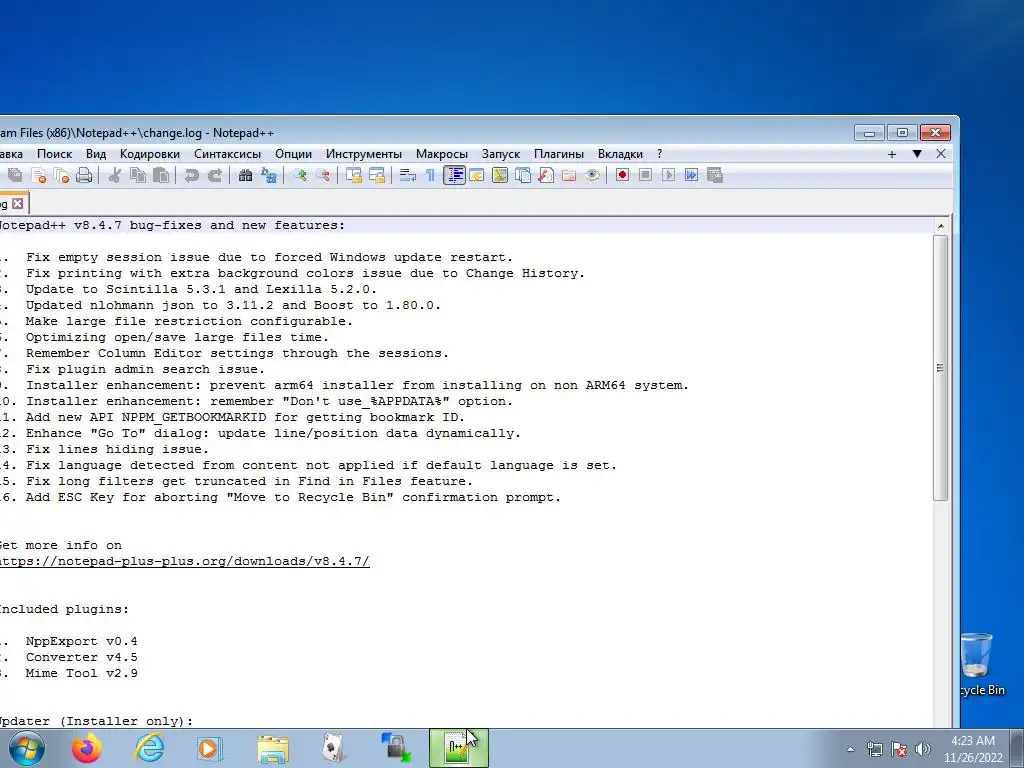
Task: Click the Redo arrow icon
Action: tap(214, 175)
